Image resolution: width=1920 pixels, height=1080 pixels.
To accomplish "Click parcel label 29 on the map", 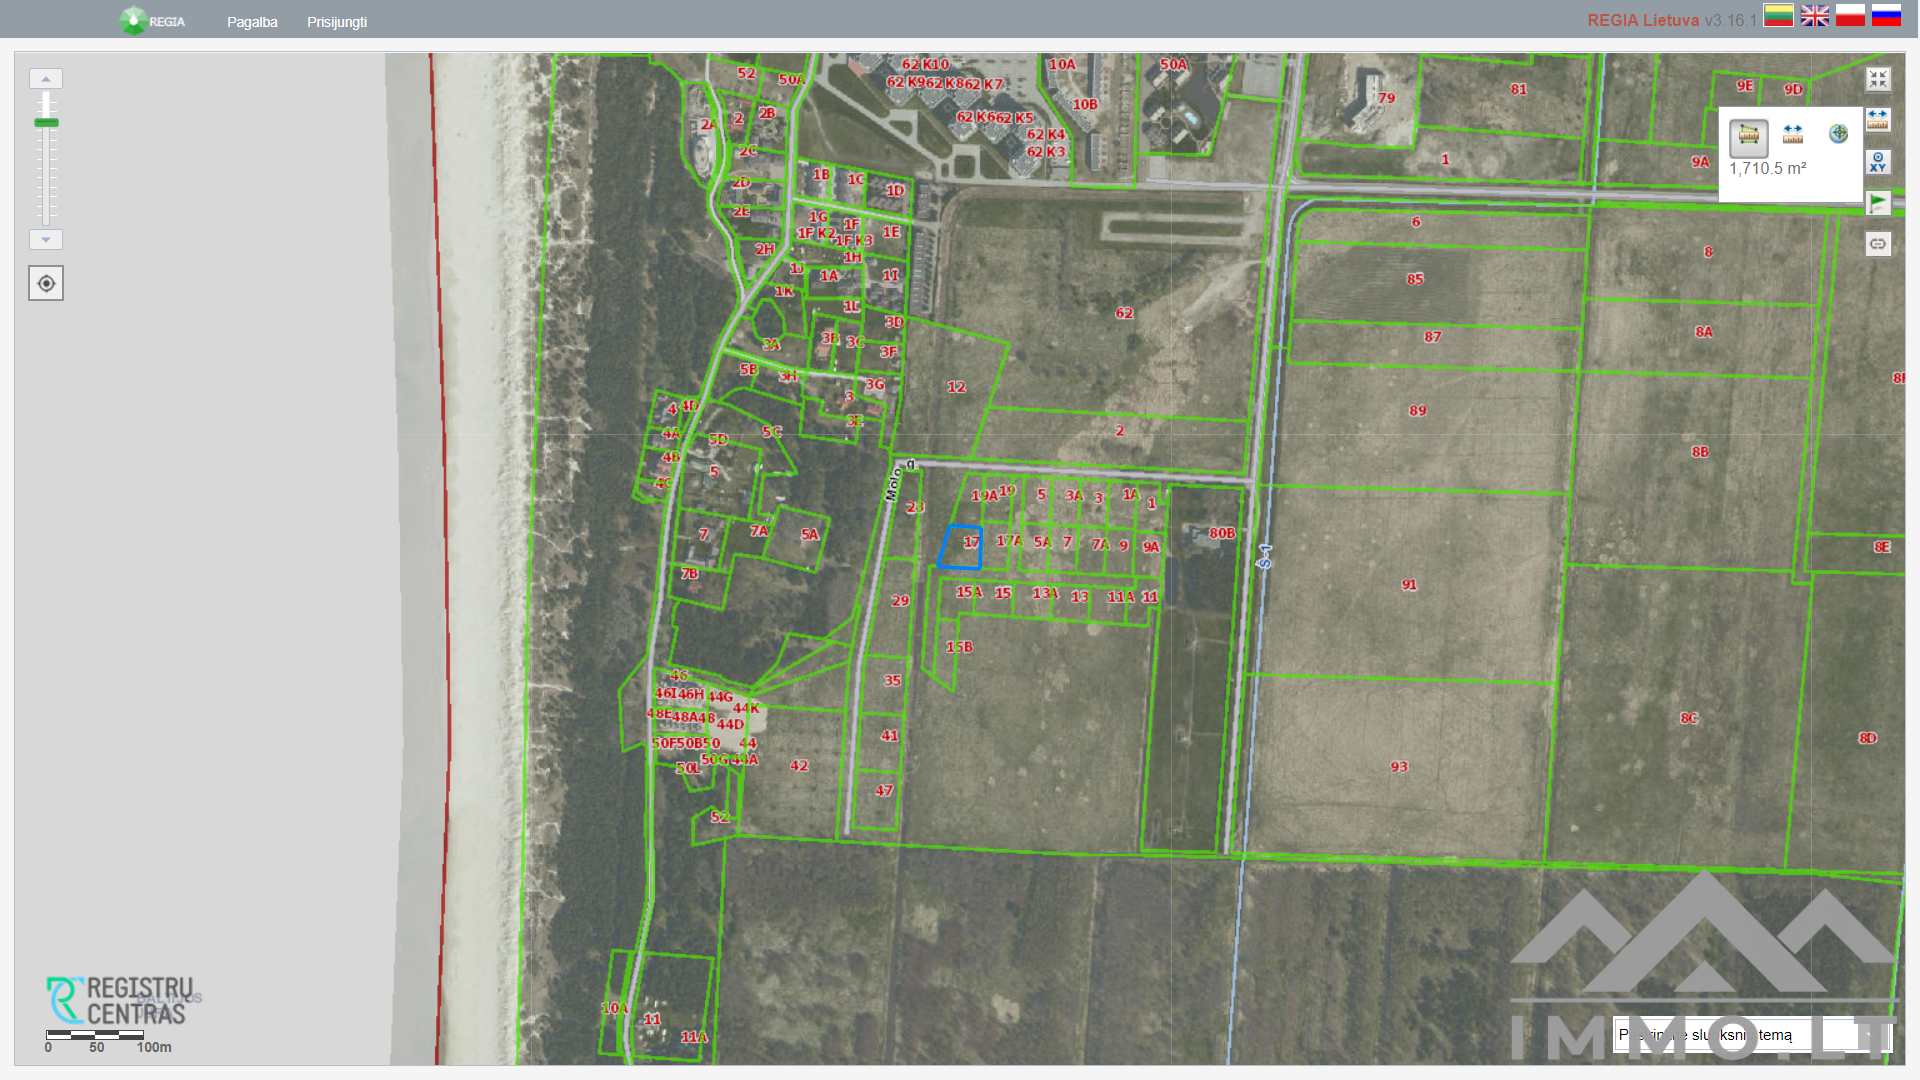I will 900,601.
